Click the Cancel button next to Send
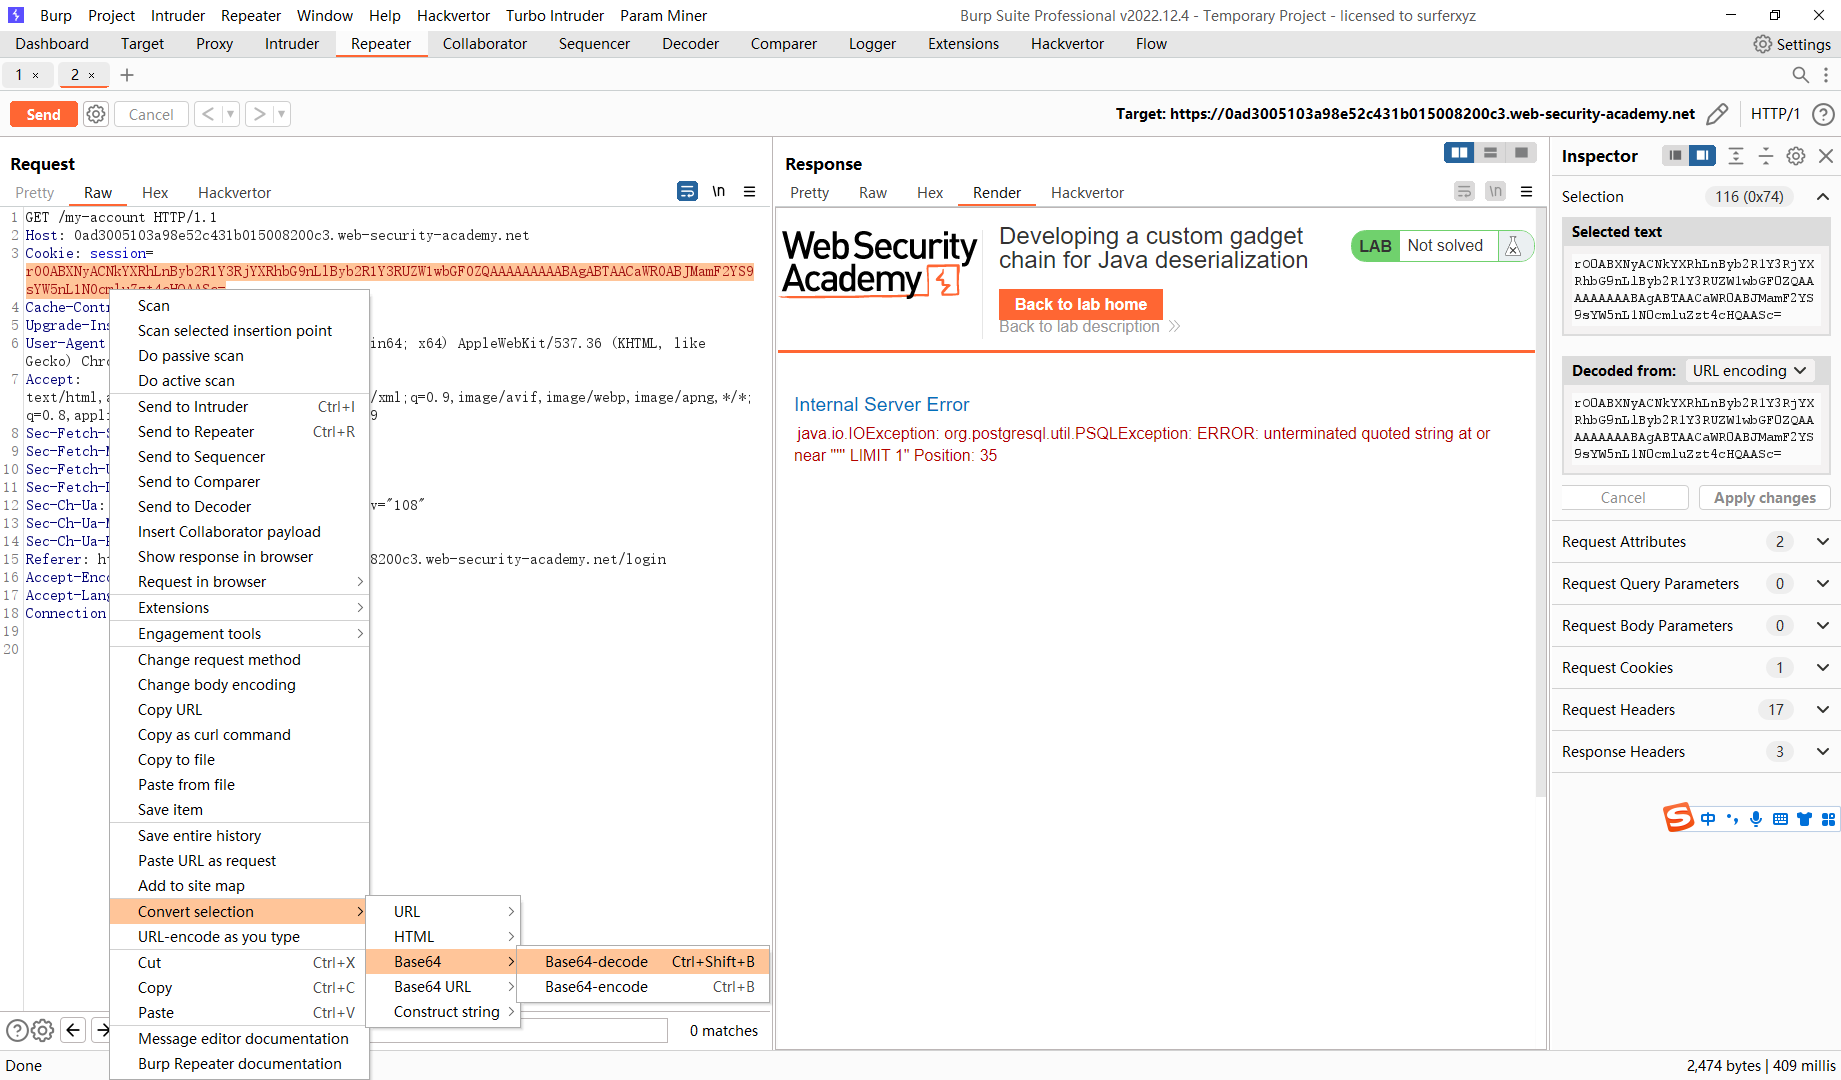This screenshot has width=1841, height=1080. [x=151, y=114]
